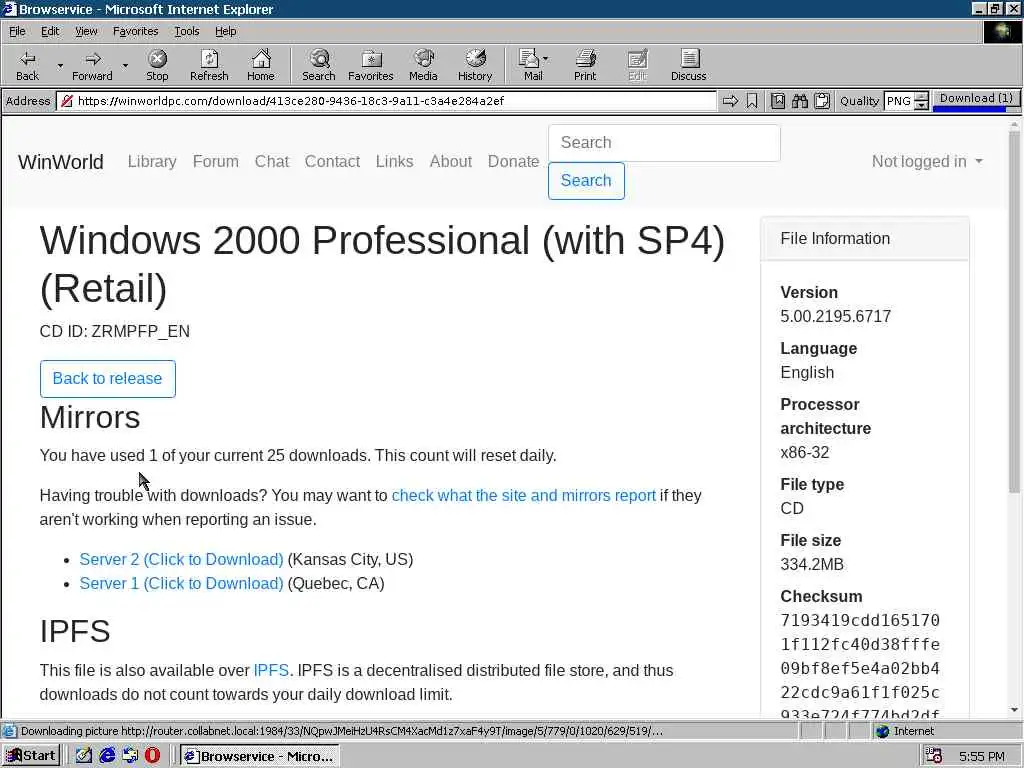Viewport: 1024px width, 768px height.
Task: Click the binoculars find icon
Action: click(800, 101)
